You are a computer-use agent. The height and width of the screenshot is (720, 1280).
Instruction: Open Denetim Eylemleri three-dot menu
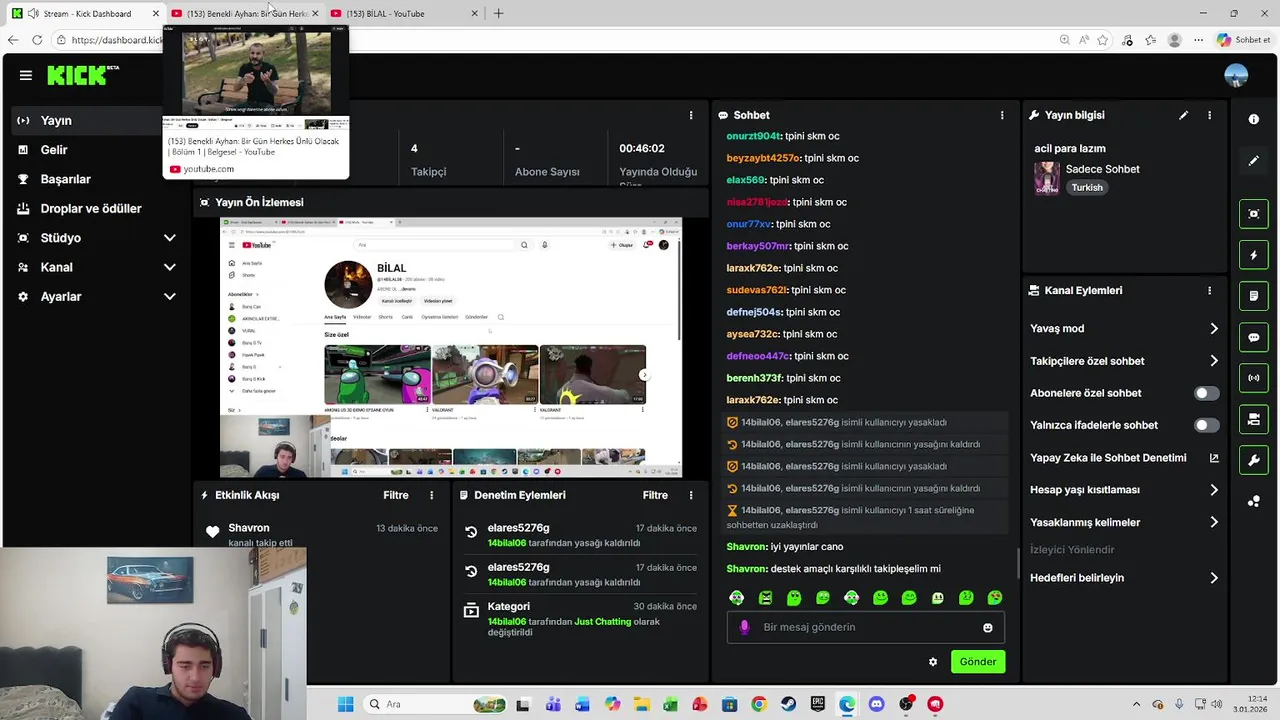tap(690, 495)
